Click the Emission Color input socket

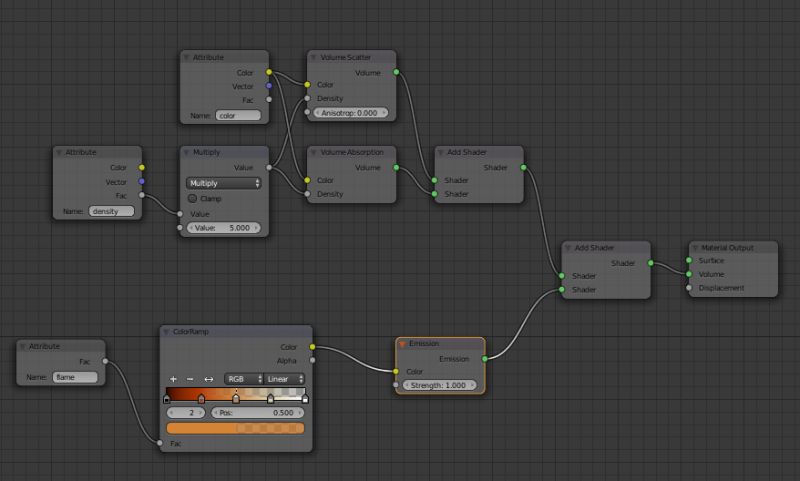tap(396, 371)
